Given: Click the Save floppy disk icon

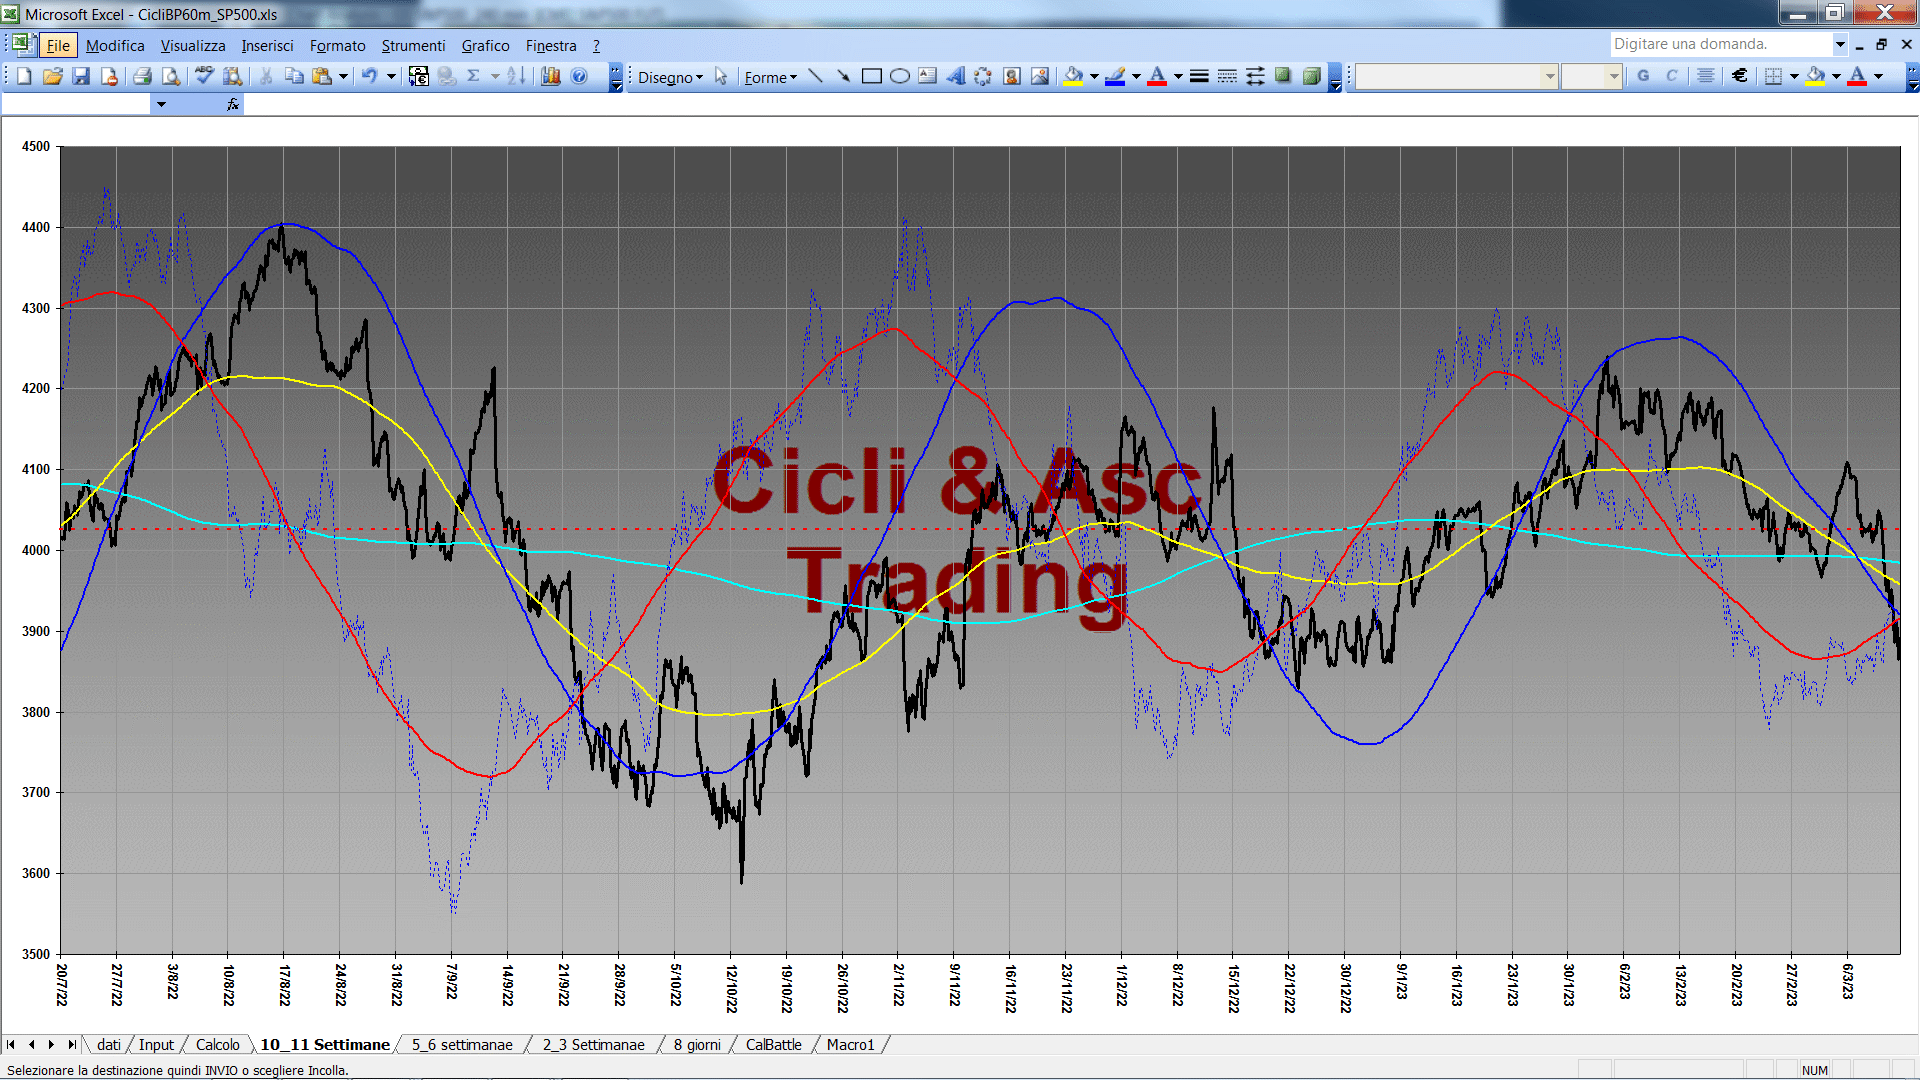Looking at the screenshot, I should [81, 76].
